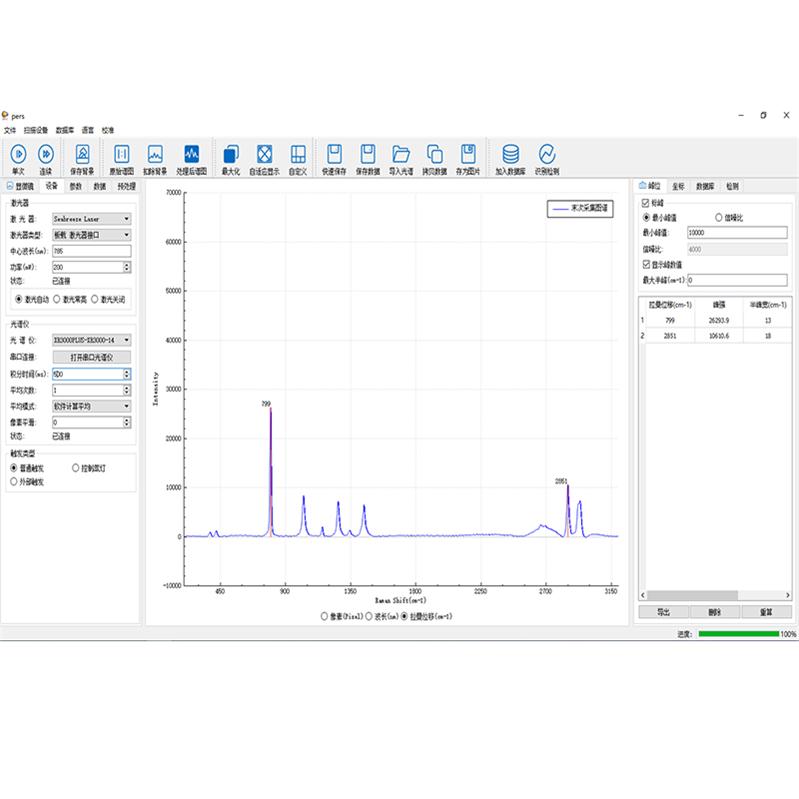
Task: Select the laser always-on (激光常亮) radio button
Action: (59, 299)
